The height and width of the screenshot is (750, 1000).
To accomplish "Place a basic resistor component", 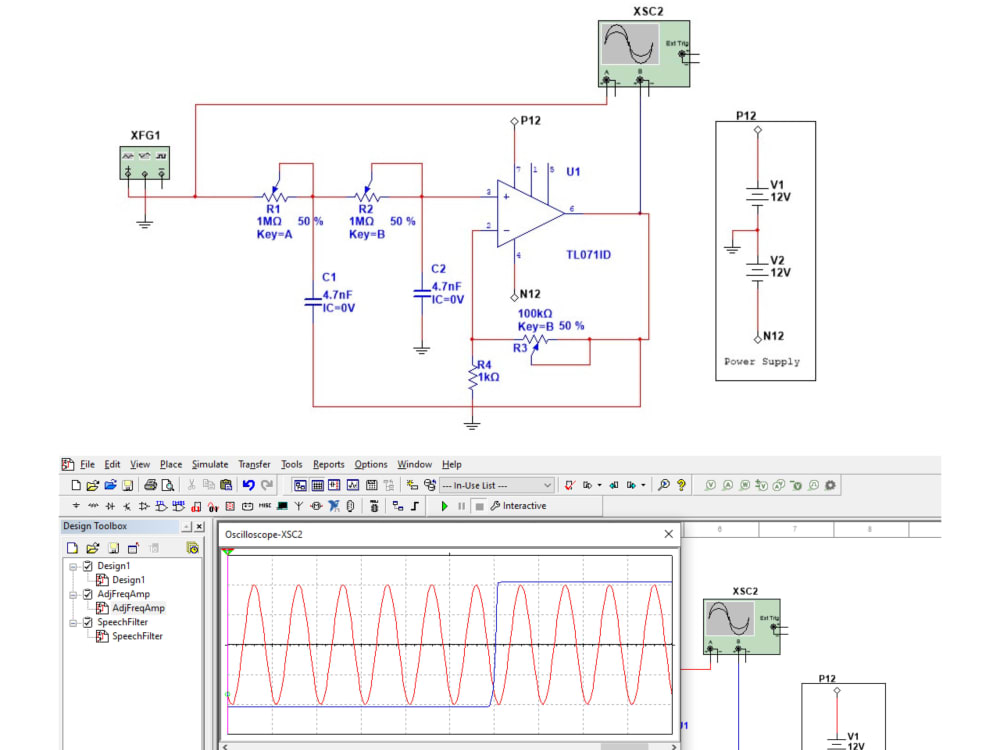I will tap(93, 506).
